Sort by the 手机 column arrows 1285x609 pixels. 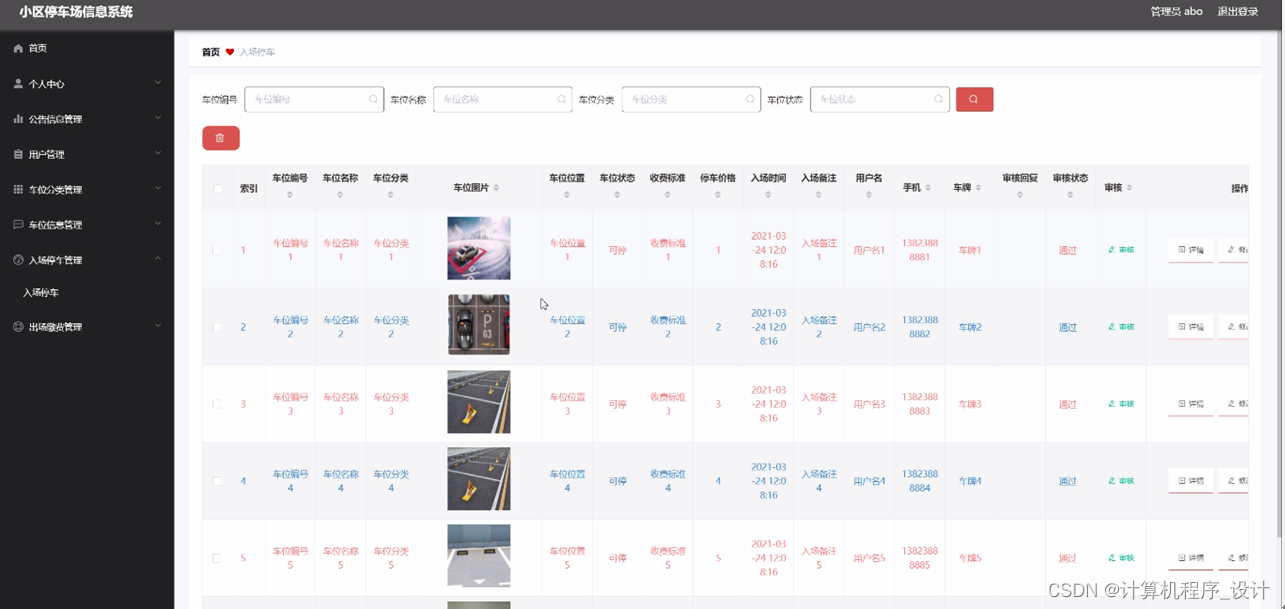coord(928,188)
